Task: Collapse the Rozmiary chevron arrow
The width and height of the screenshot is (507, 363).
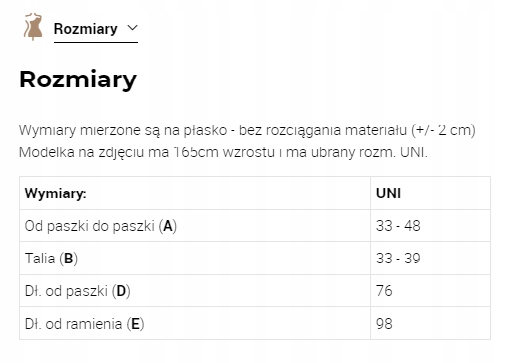Action: [x=132, y=28]
